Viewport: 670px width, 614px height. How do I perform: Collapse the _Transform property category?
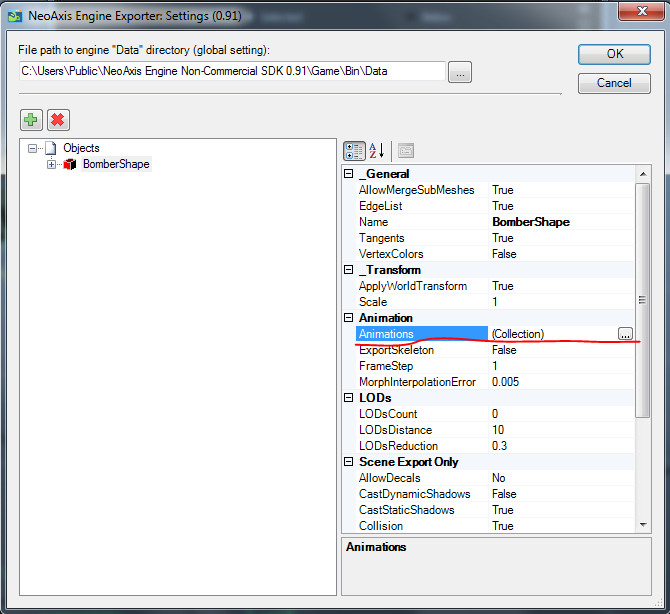349,270
